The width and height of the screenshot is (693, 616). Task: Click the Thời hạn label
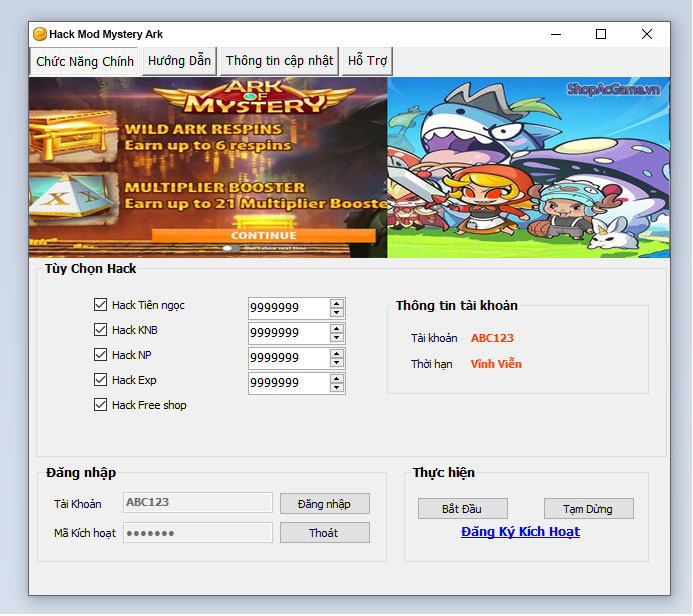click(431, 364)
